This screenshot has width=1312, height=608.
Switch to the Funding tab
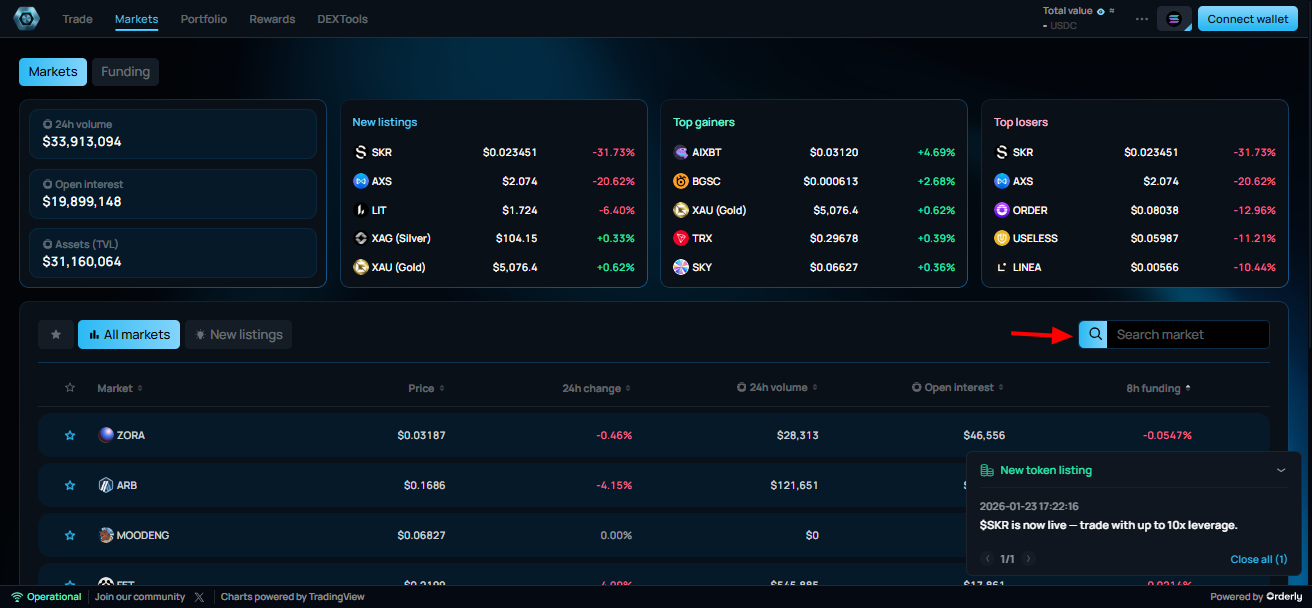coord(125,72)
